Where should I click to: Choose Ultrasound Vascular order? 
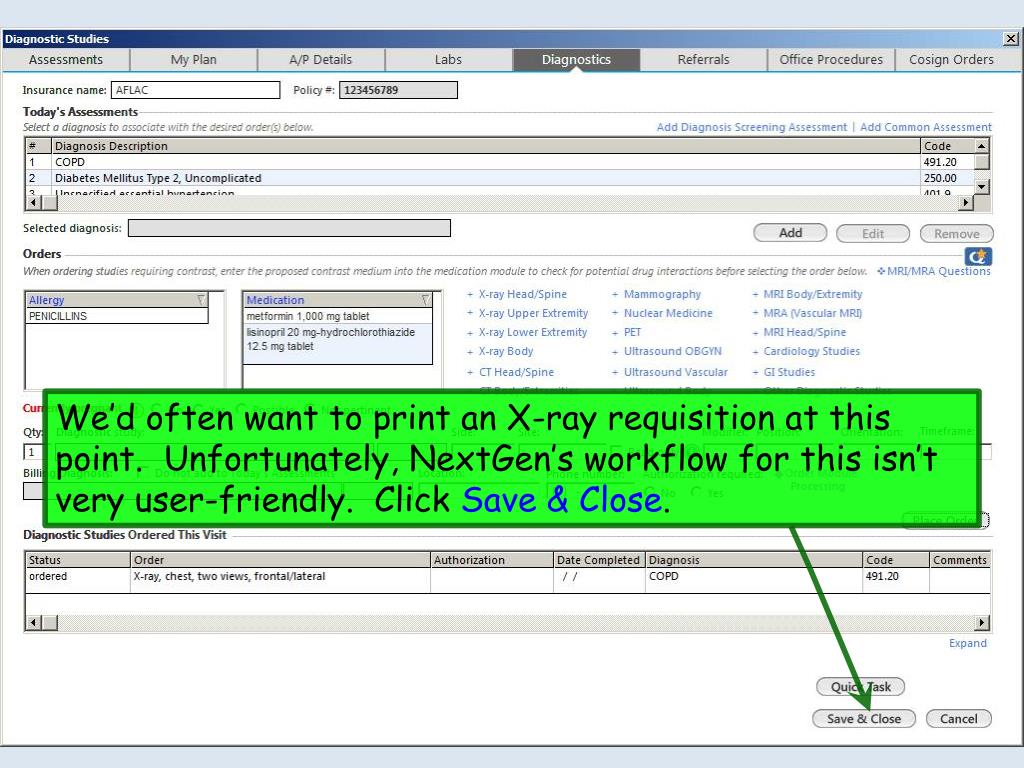point(675,372)
